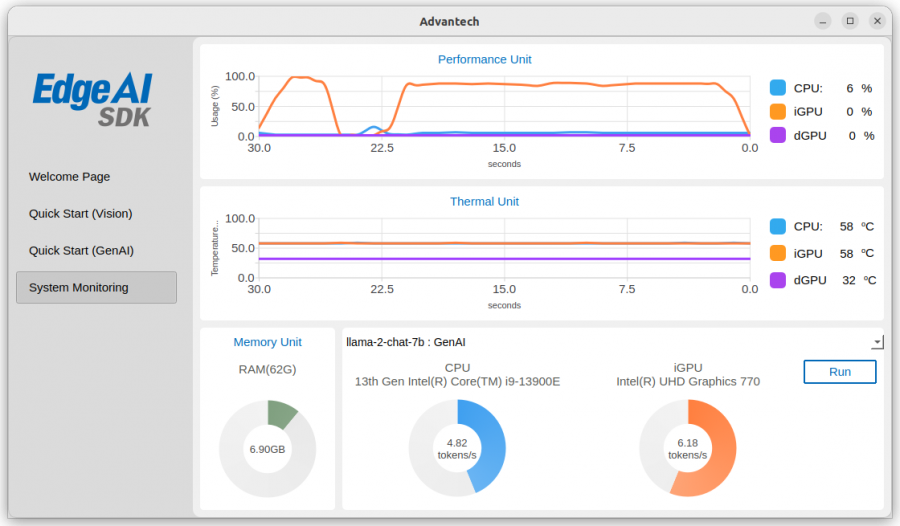Maximize the Advantech window

point(850,21)
